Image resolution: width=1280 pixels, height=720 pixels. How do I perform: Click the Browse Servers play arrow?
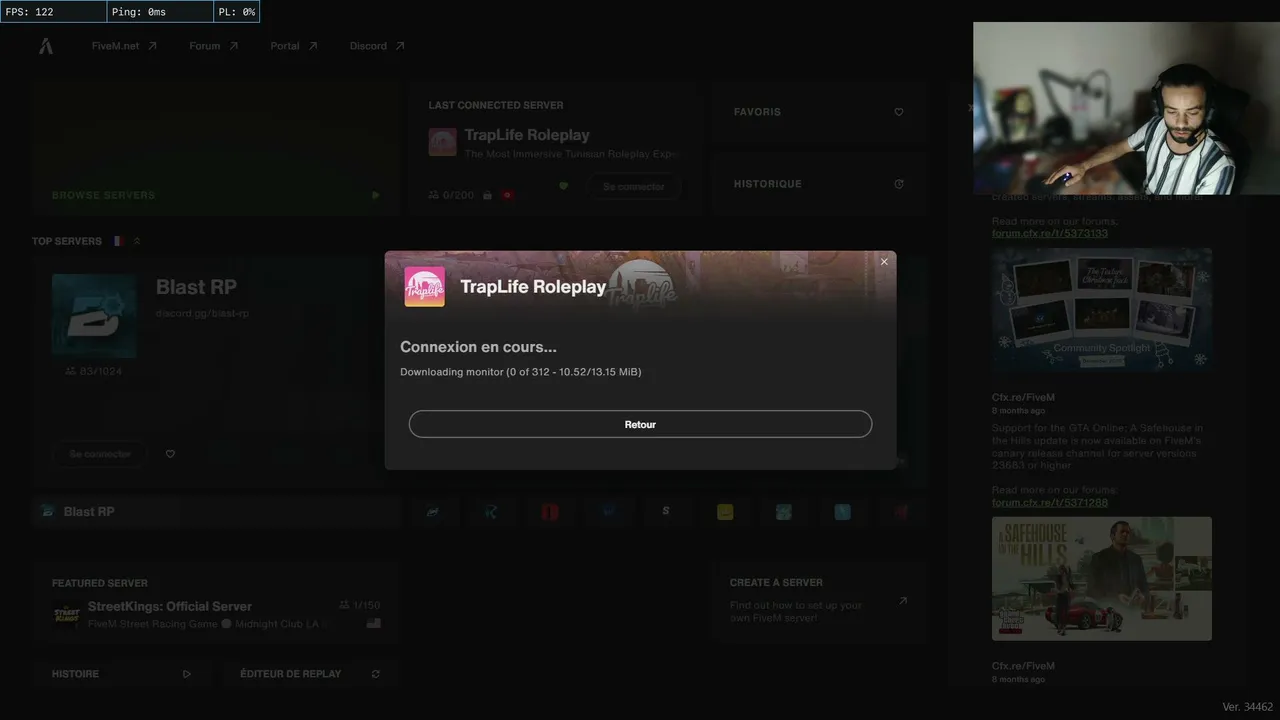[x=376, y=195]
